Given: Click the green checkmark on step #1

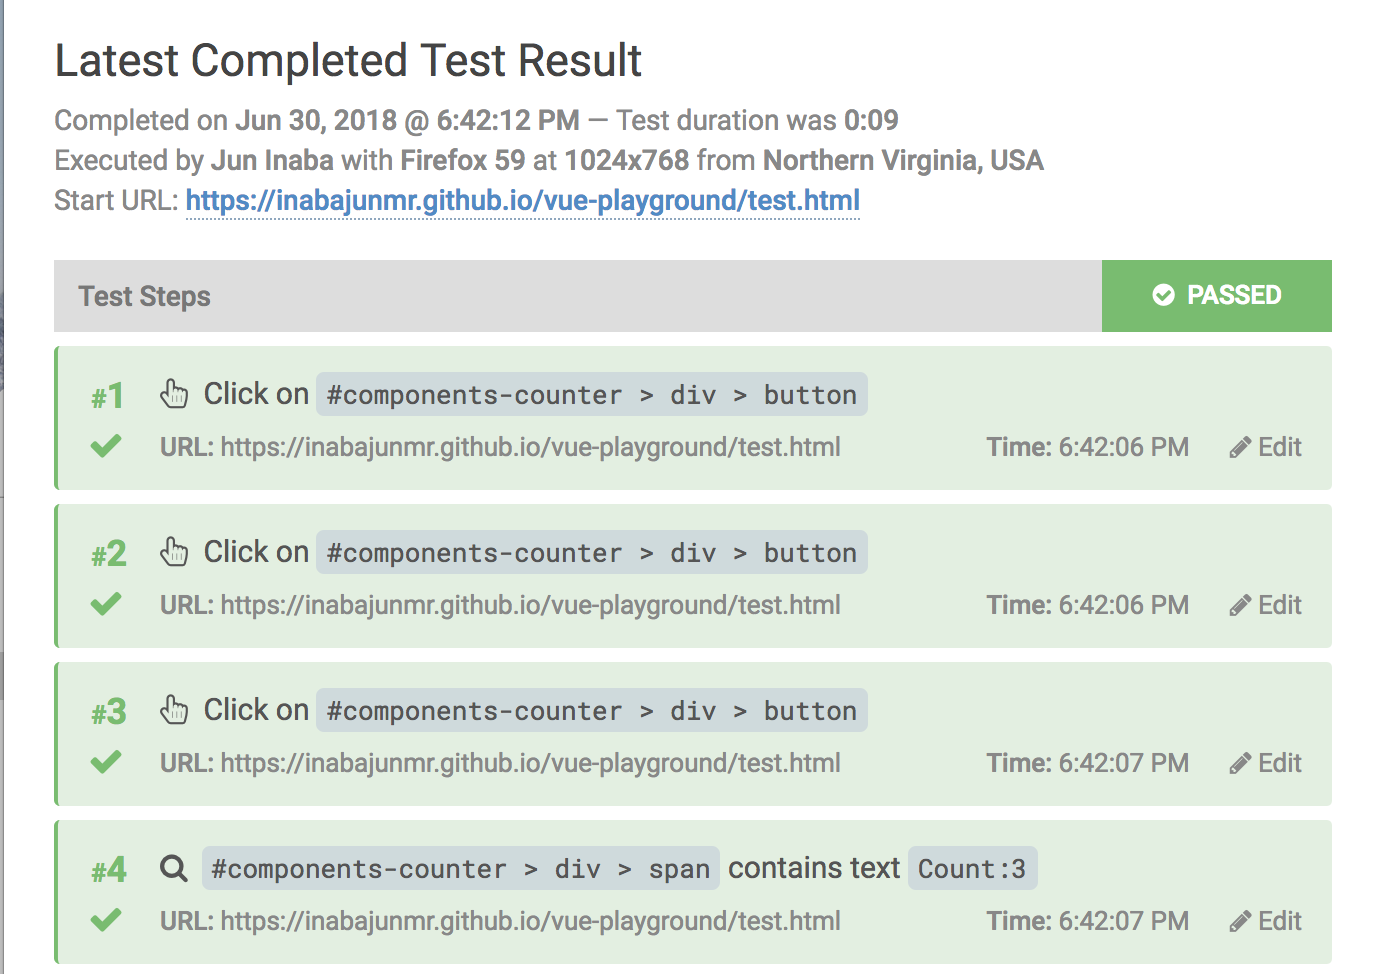Looking at the screenshot, I should pyautogui.click(x=105, y=446).
